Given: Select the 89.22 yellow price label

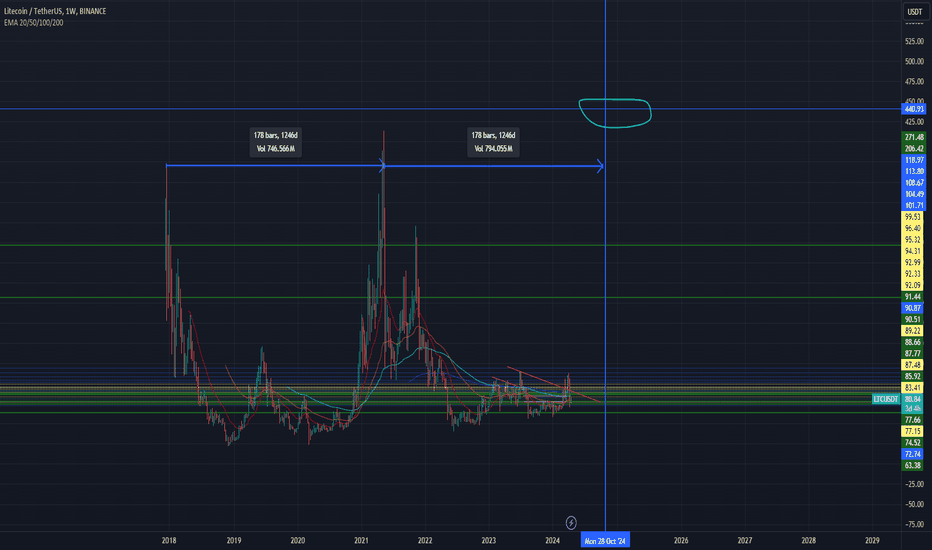Looking at the screenshot, I should 912,331.
